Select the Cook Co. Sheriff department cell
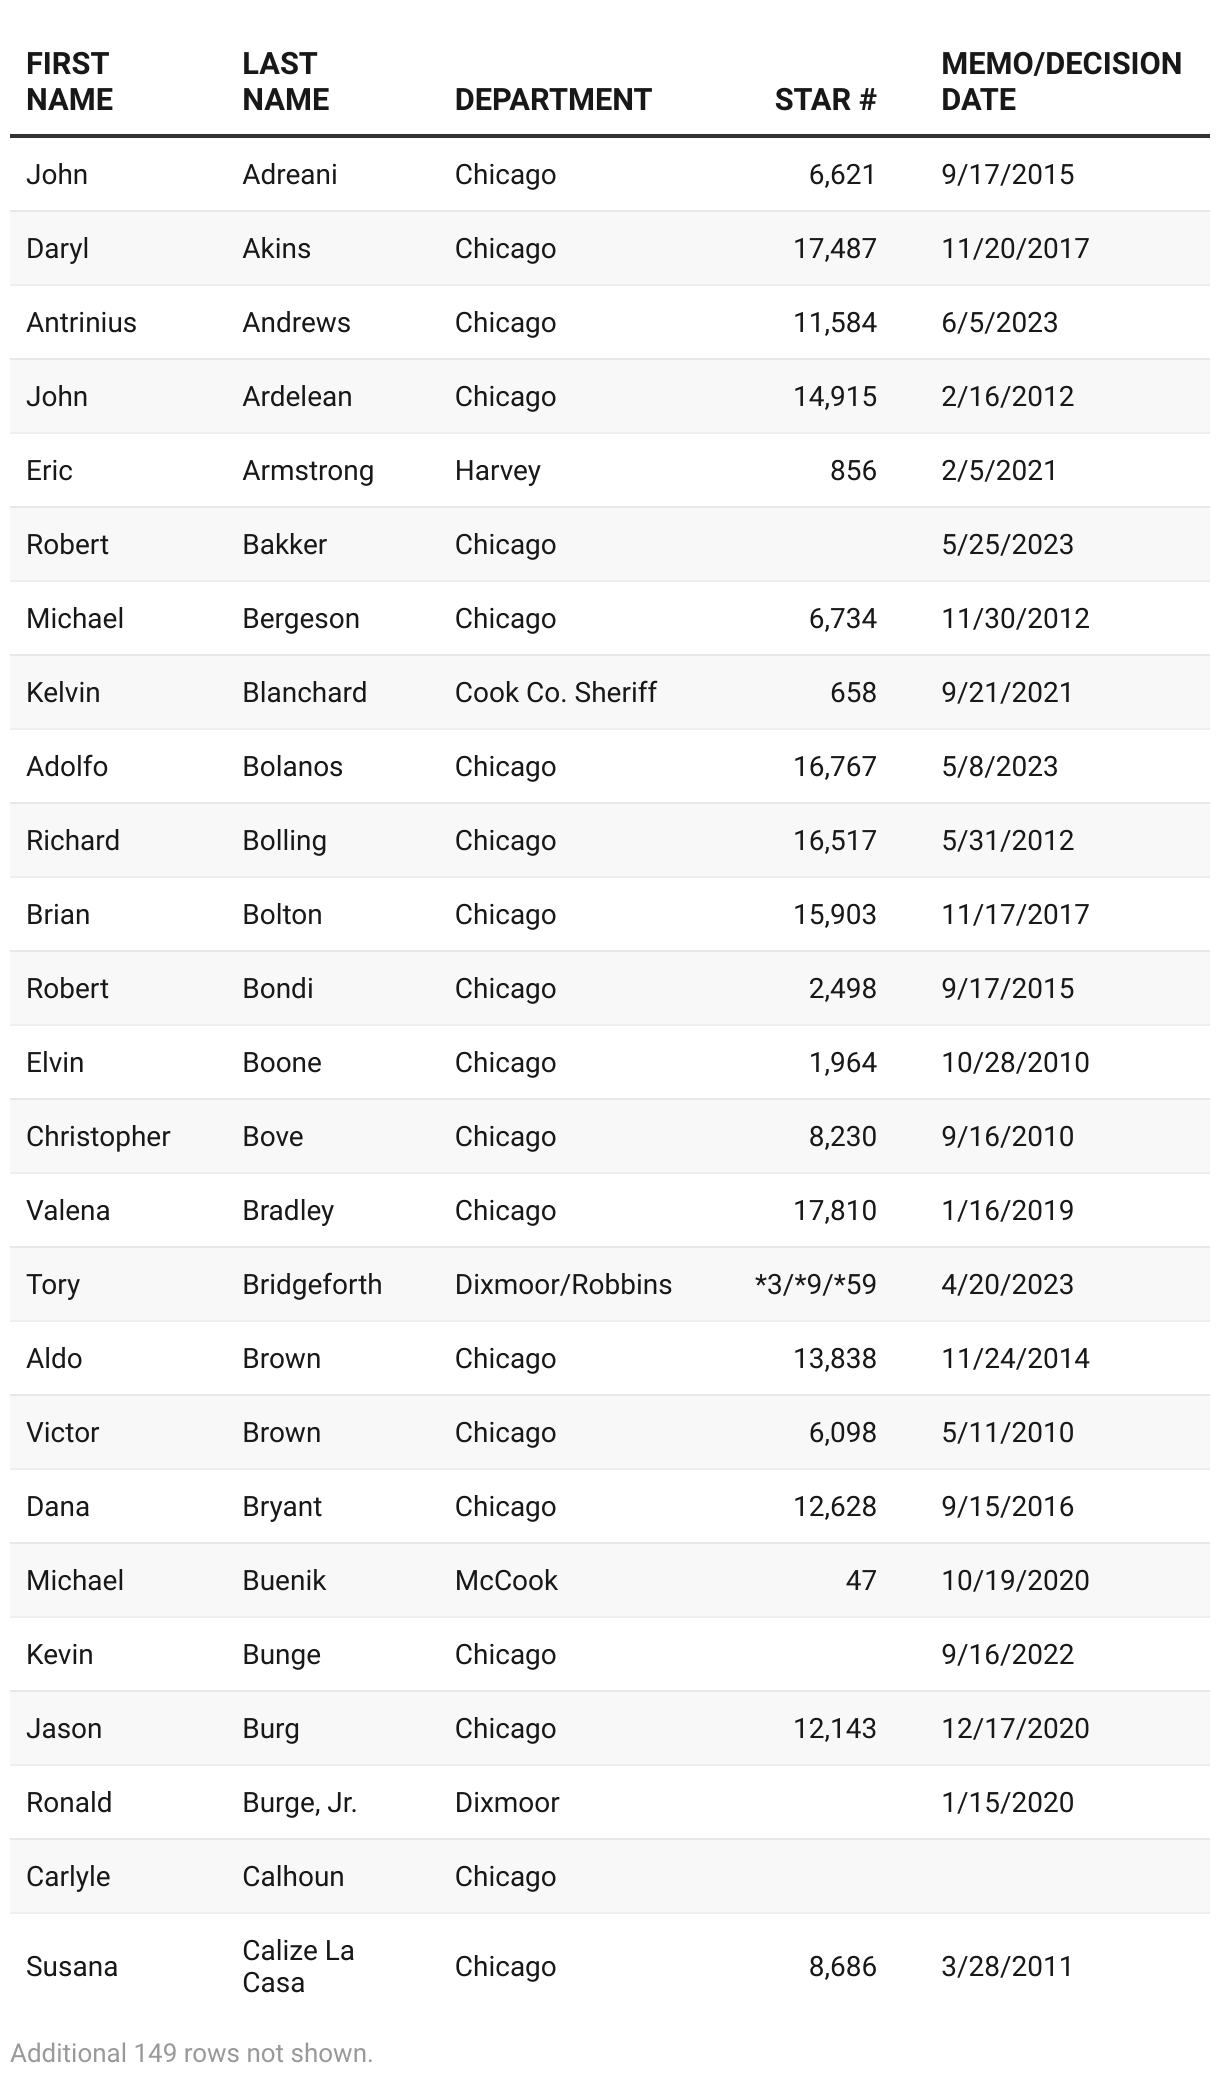 tap(555, 692)
